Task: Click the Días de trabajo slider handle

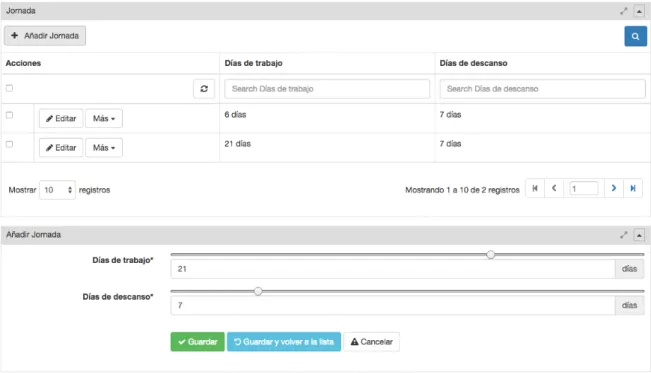Action: point(491,255)
